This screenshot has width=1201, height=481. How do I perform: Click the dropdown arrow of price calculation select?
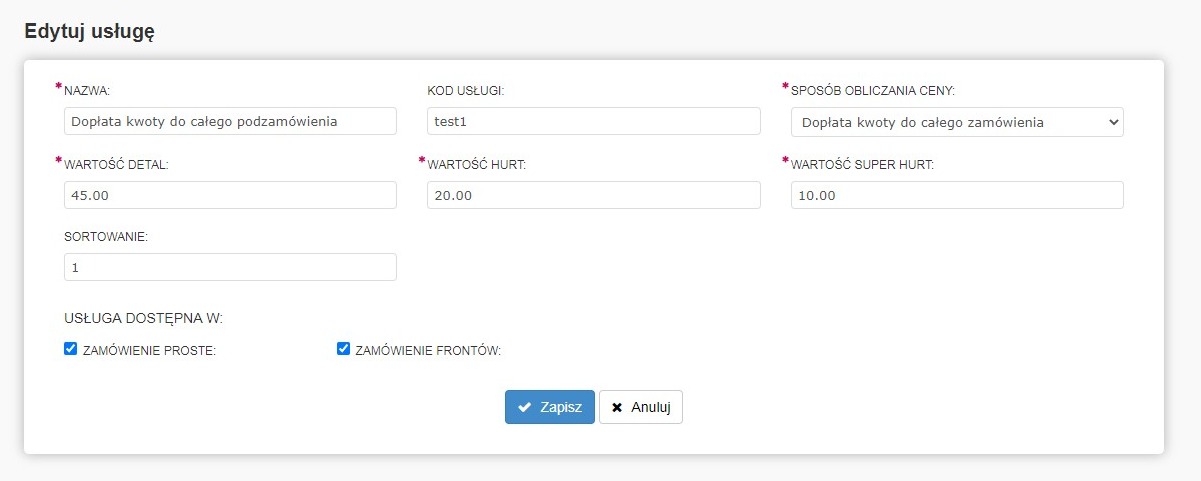pos(1114,122)
